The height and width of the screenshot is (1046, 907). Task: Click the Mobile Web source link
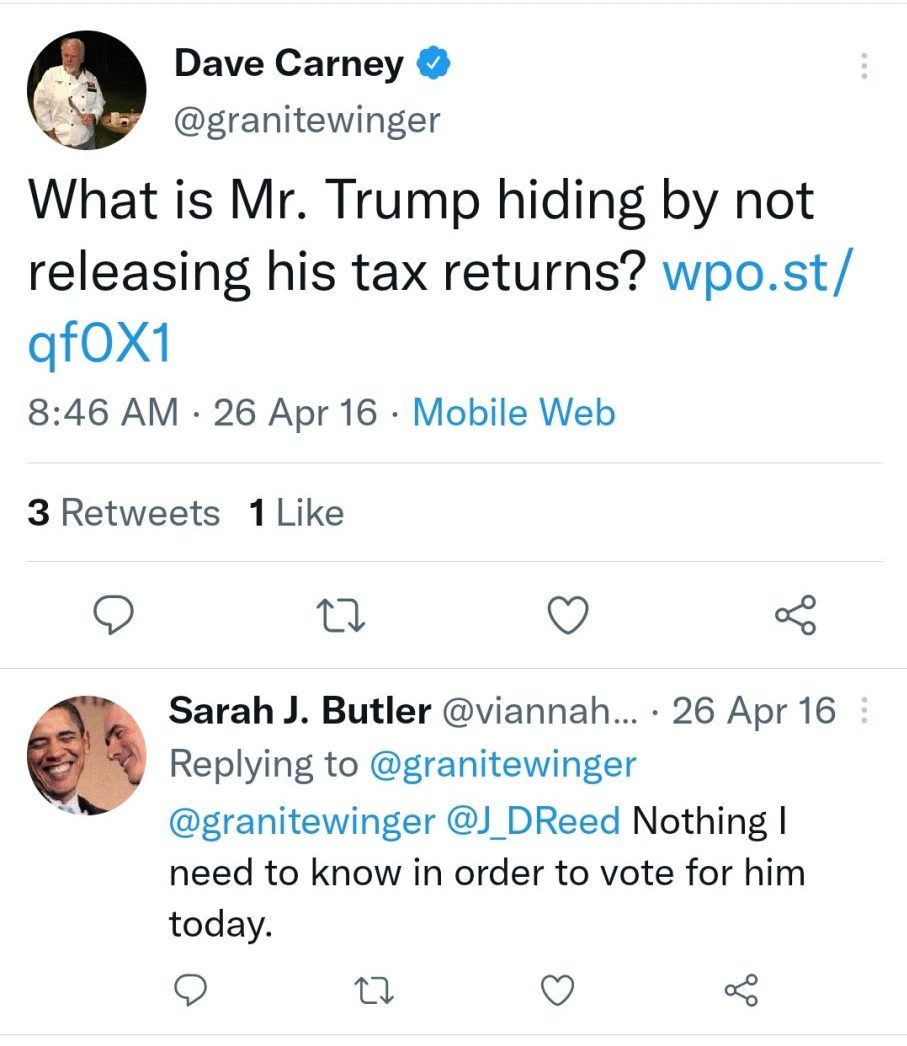click(x=514, y=412)
